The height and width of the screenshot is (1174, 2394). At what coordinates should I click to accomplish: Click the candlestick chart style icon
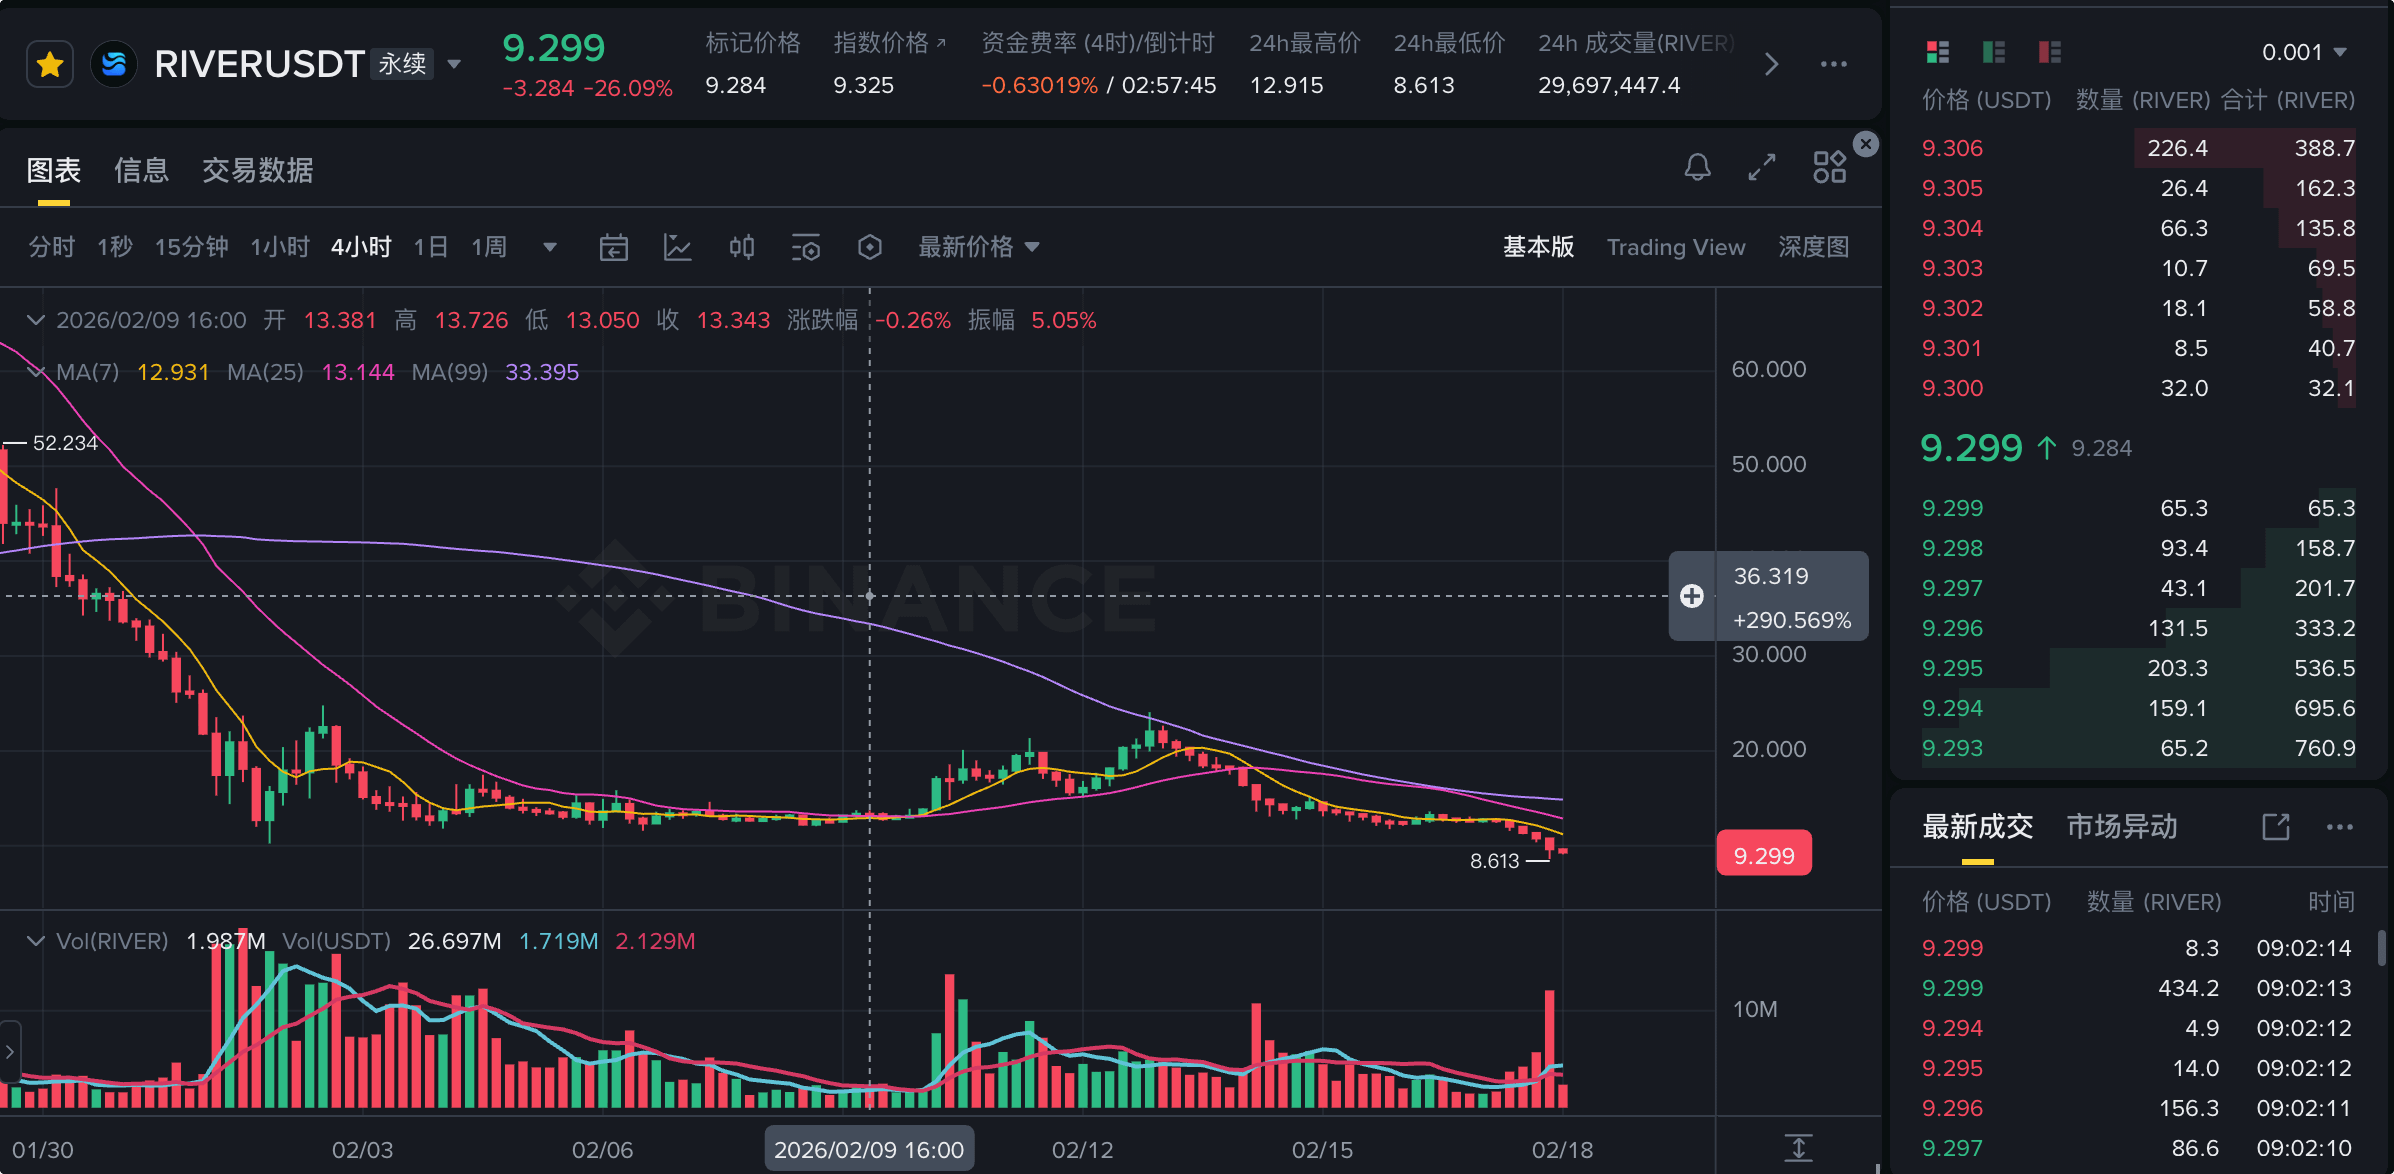click(741, 247)
